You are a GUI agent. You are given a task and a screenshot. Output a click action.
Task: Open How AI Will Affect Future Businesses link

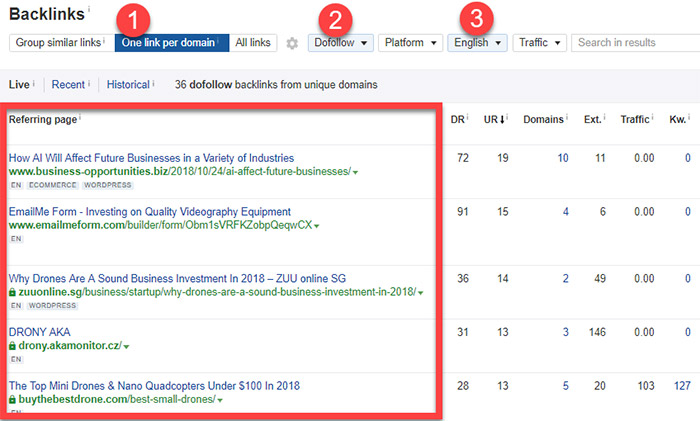click(x=151, y=158)
